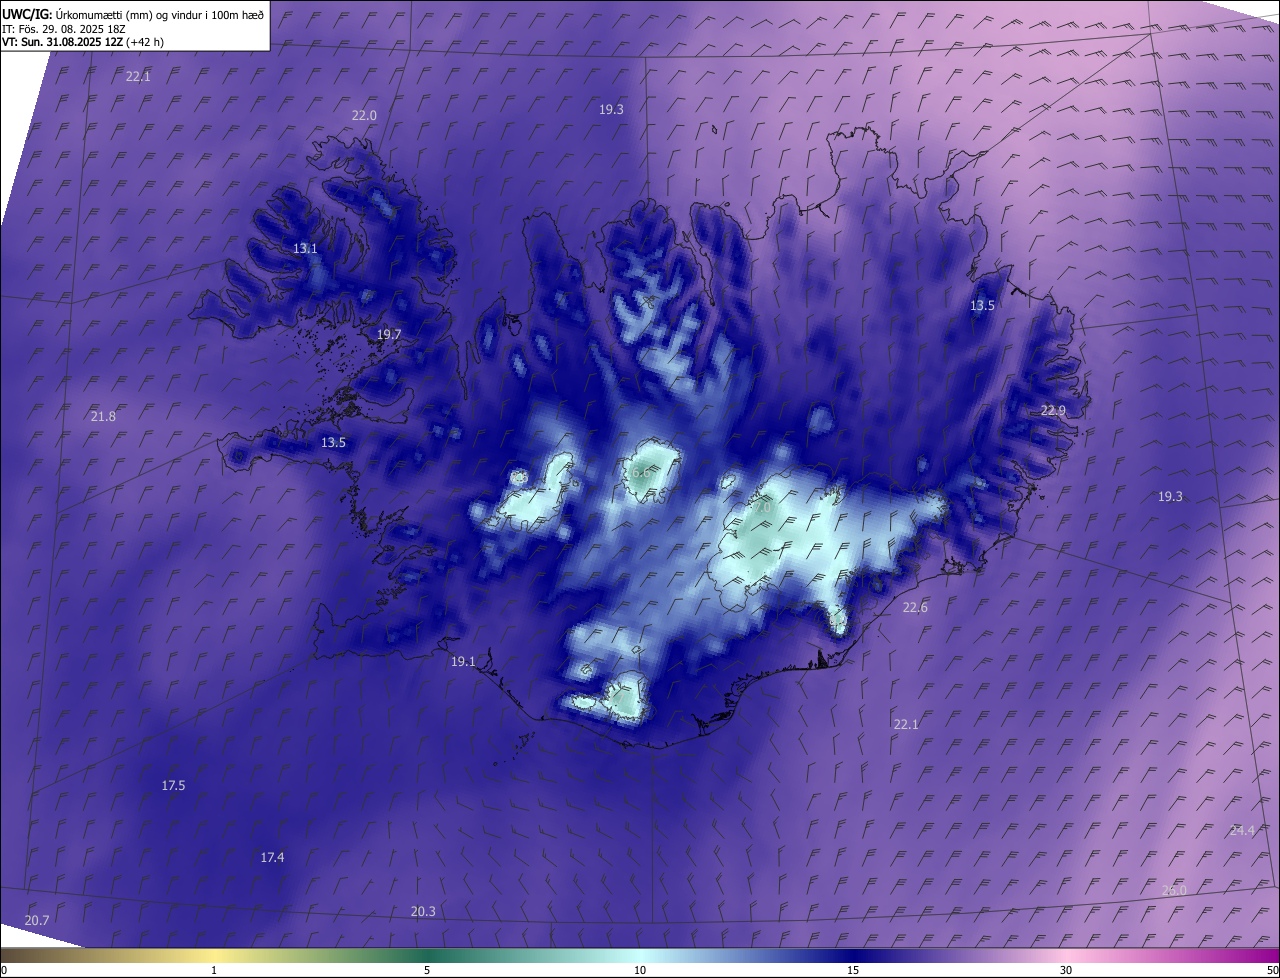Click the "UWC/IG:" model label

coord(27,13)
